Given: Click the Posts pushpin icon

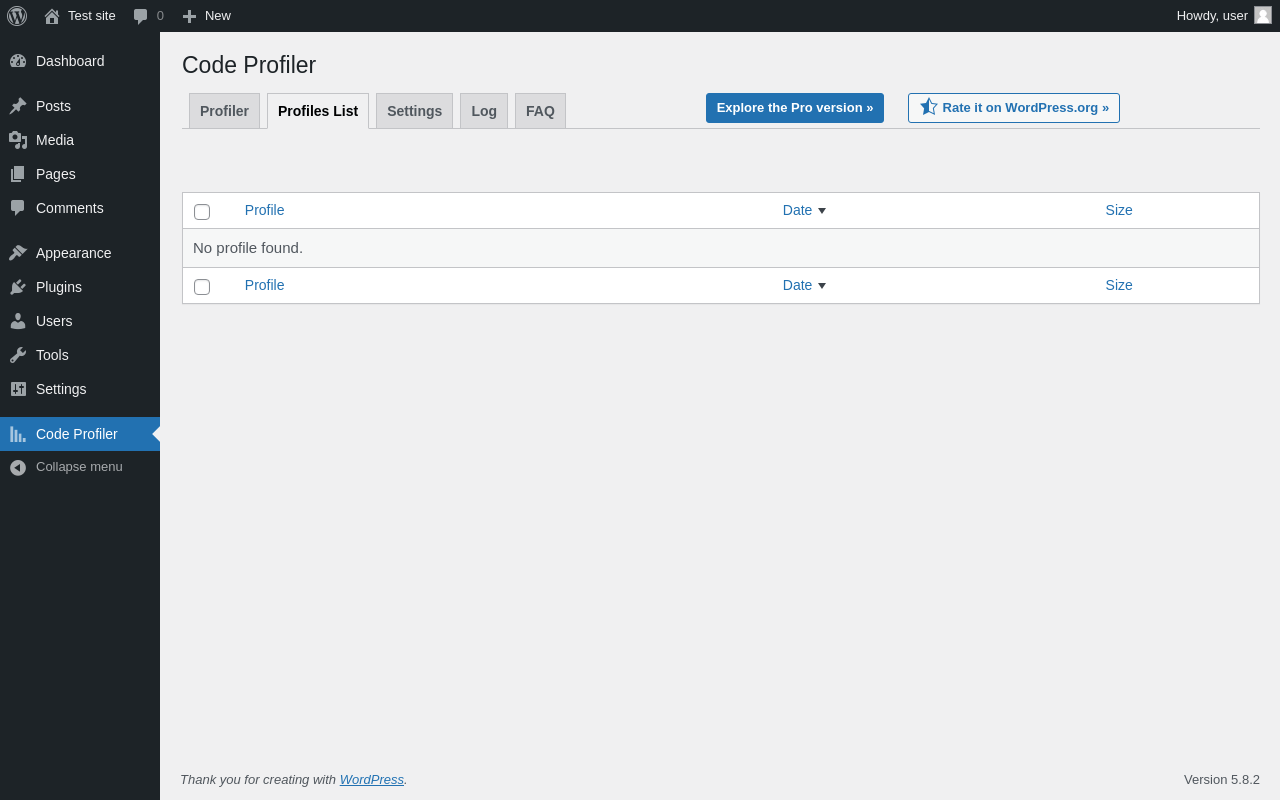Looking at the screenshot, I should point(18,106).
